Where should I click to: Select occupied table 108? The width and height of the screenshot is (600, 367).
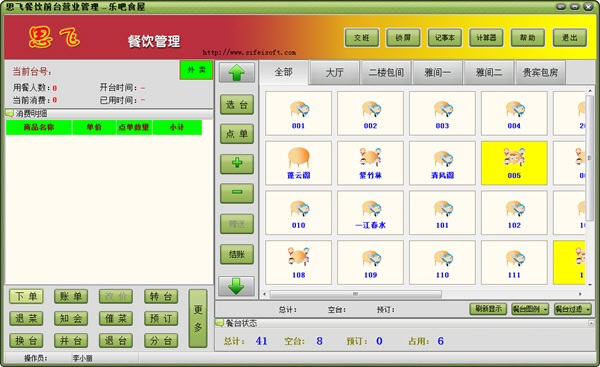click(298, 263)
